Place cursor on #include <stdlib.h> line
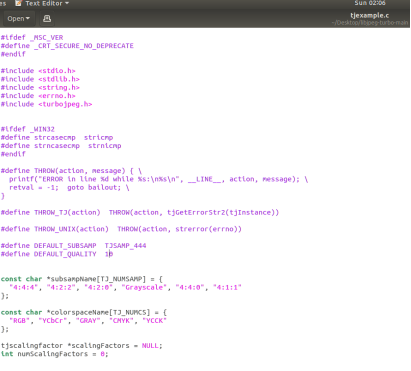The image size is (411, 371). 40,79
